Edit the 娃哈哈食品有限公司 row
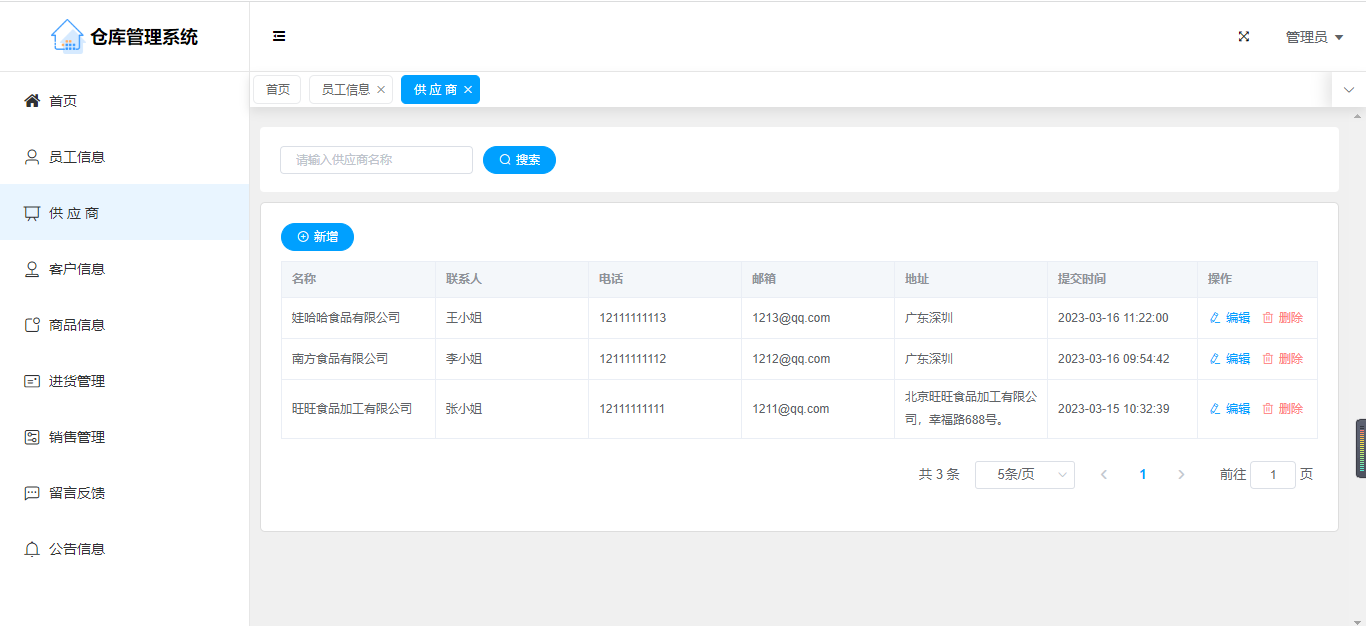The height and width of the screenshot is (626, 1366). click(1230, 318)
